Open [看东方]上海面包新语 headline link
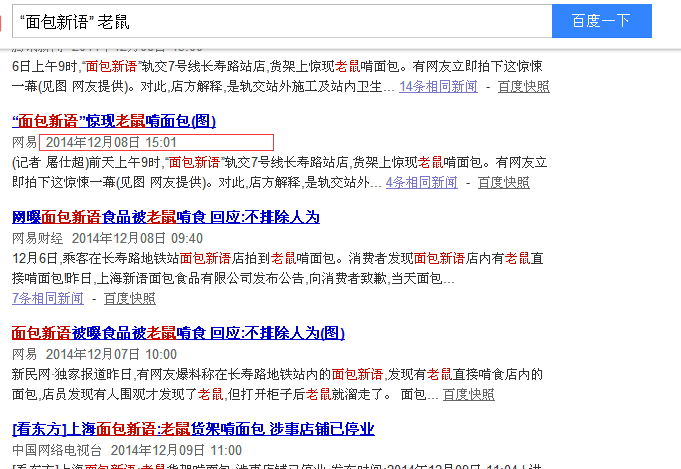Screen dimensions: 681x469 192,429
